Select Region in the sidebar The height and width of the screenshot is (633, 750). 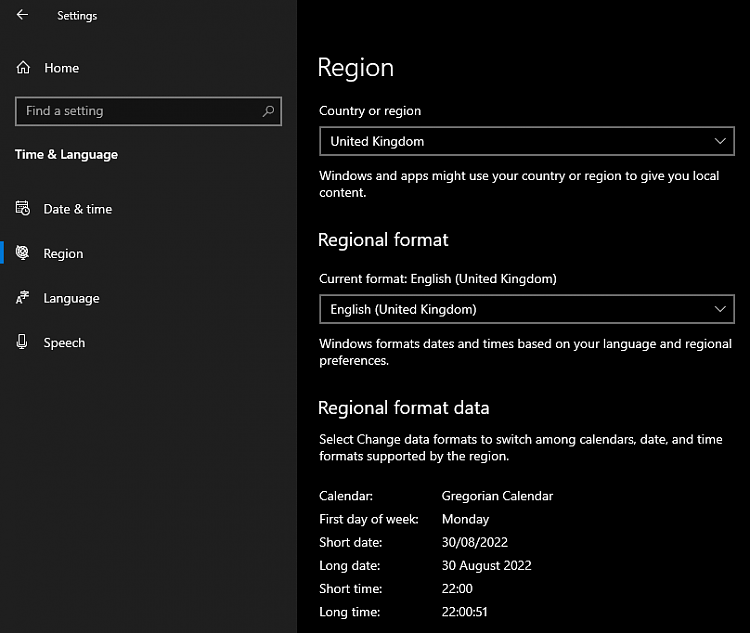coord(63,254)
